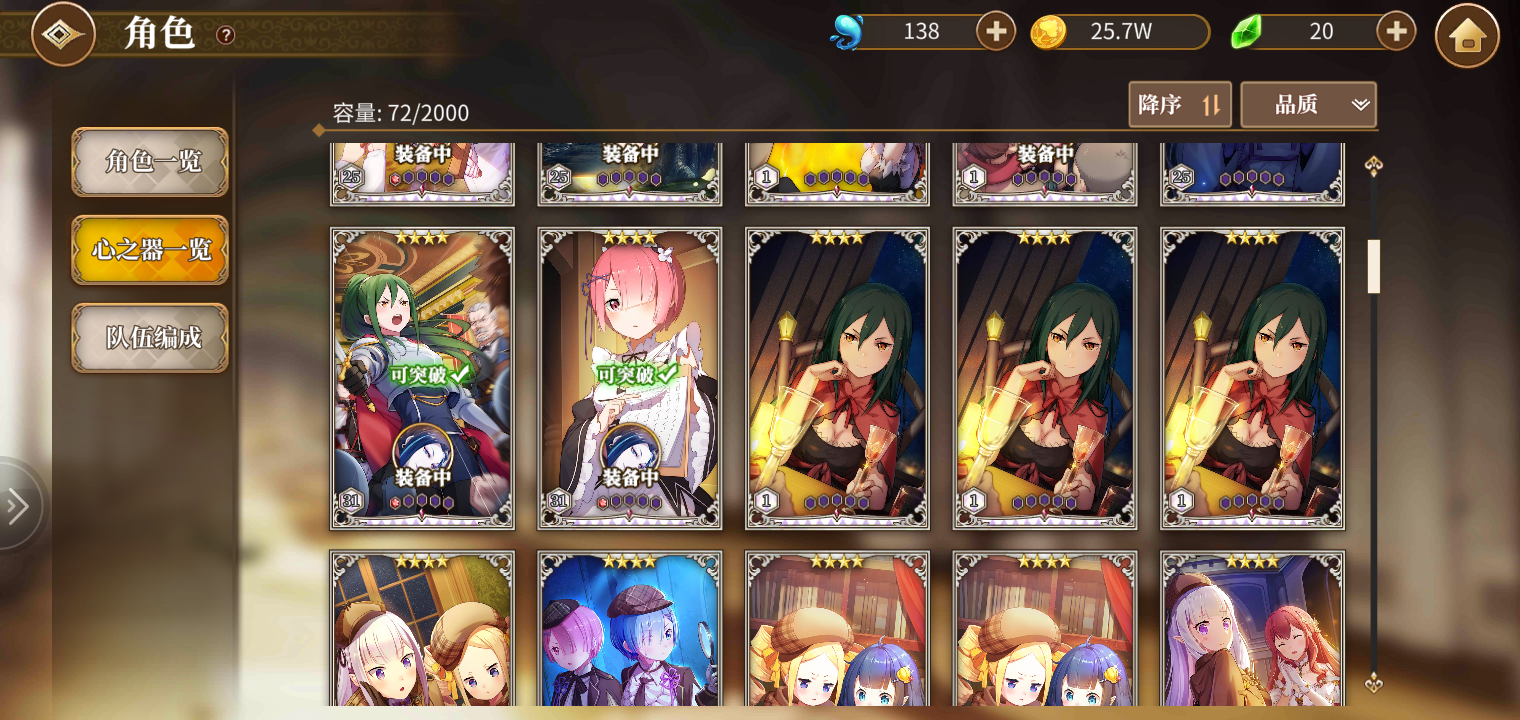
Task: Open the 队伍编成 tab
Action: pyautogui.click(x=150, y=338)
